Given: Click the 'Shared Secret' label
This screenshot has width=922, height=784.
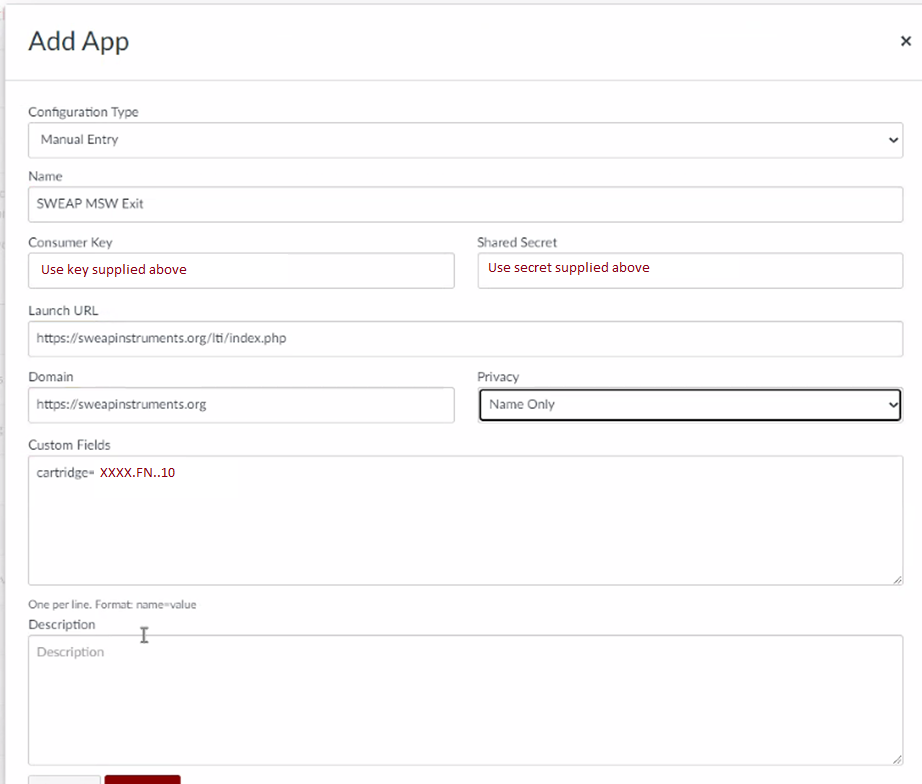Looking at the screenshot, I should [517, 242].
